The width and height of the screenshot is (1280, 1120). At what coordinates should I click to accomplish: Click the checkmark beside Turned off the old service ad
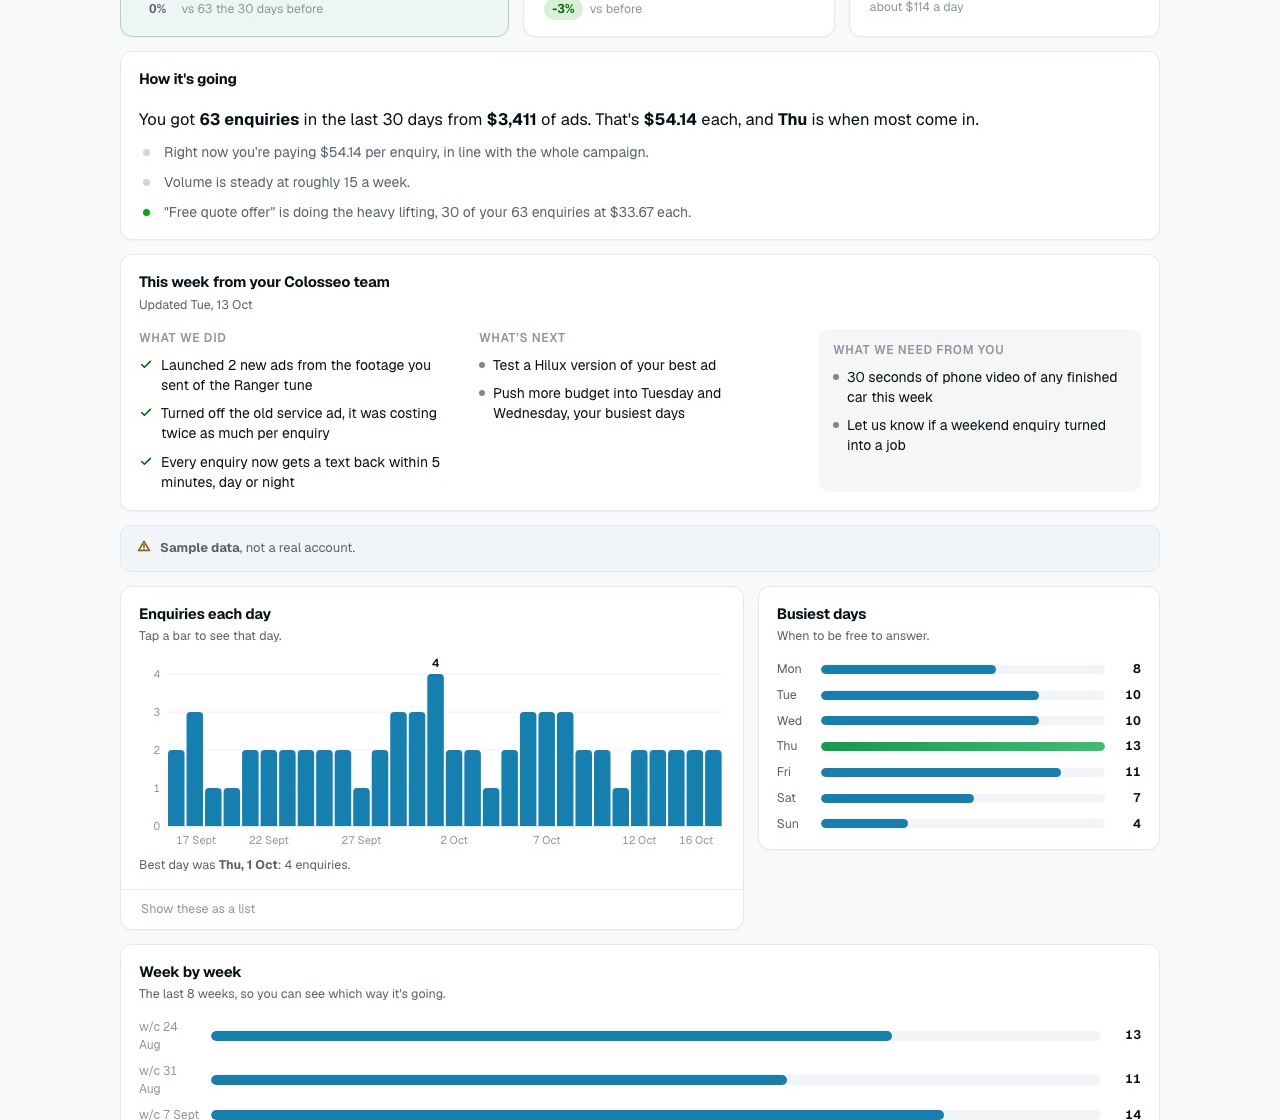[x=146, y=413]
